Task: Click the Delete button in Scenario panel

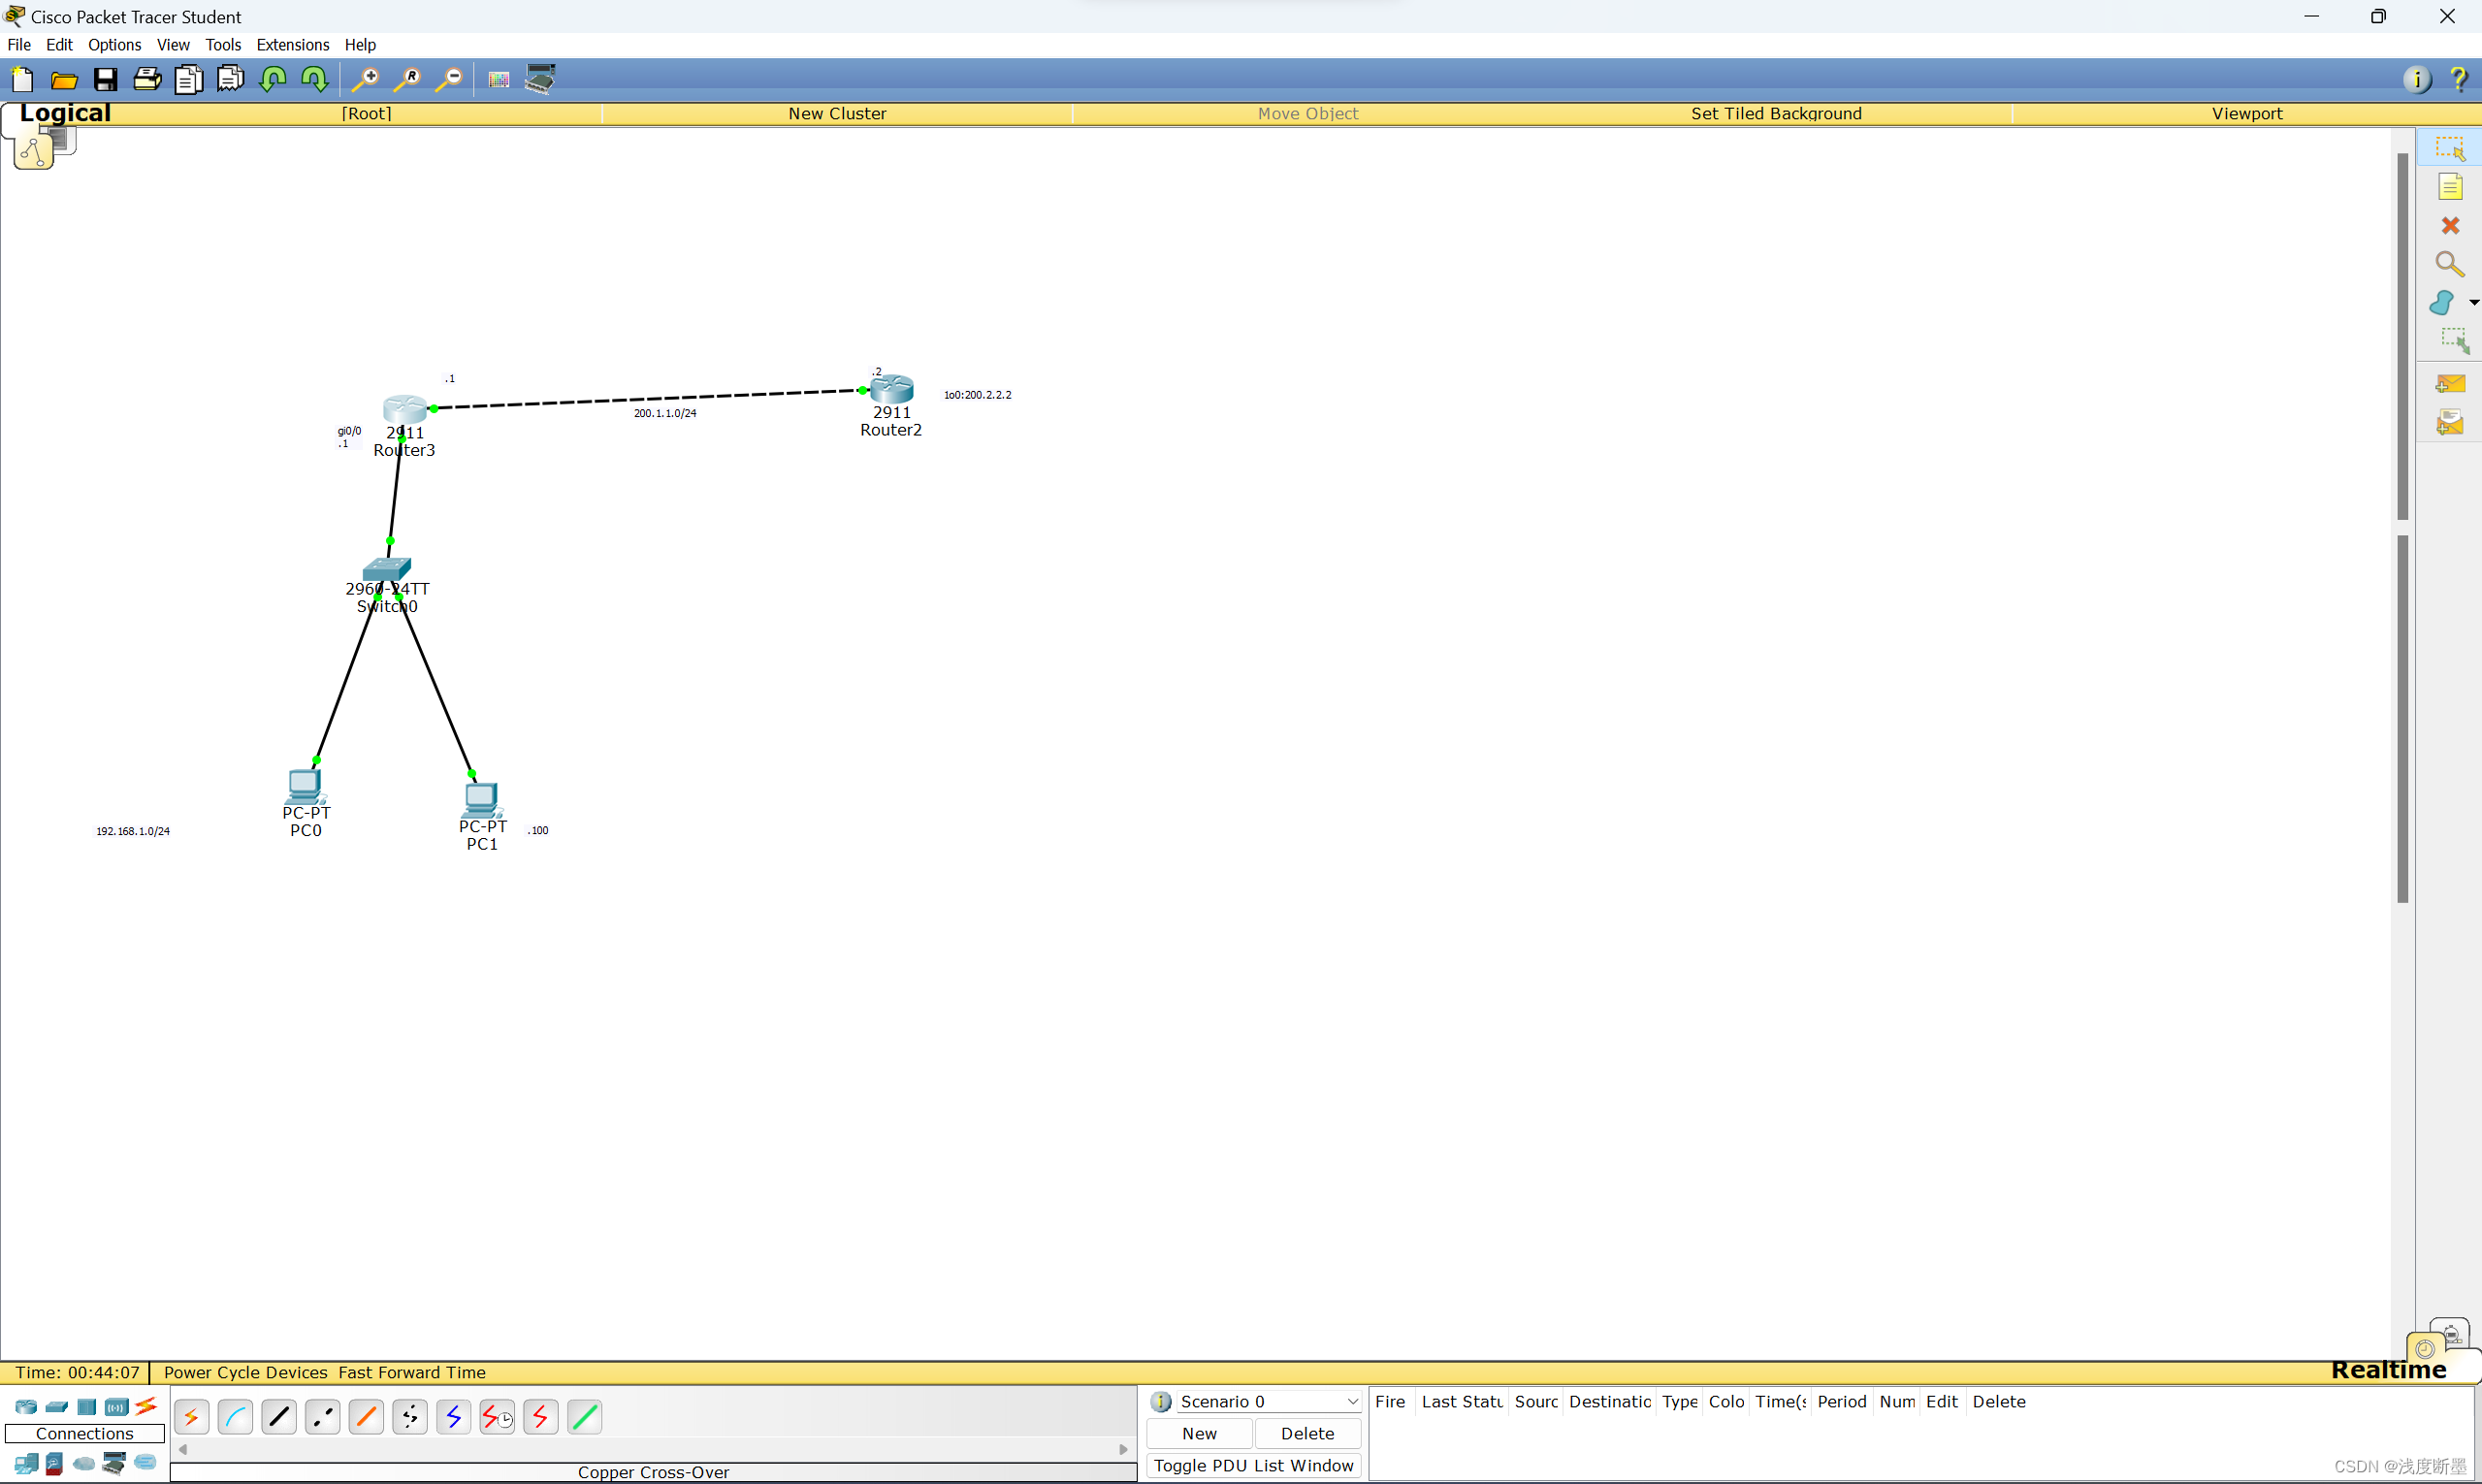Action: [x=1309, y=1433]
